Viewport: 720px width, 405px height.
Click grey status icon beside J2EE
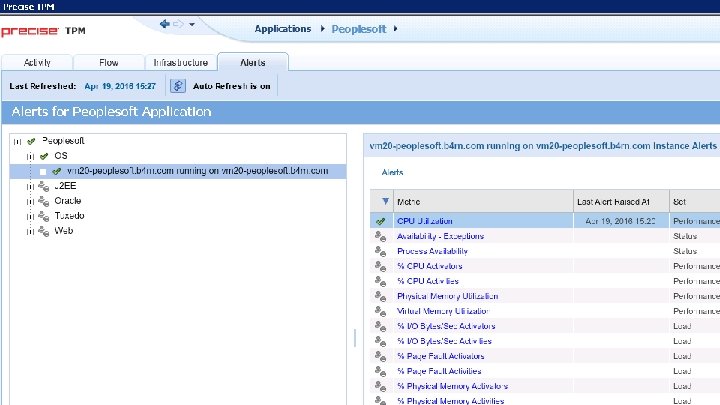44,186
